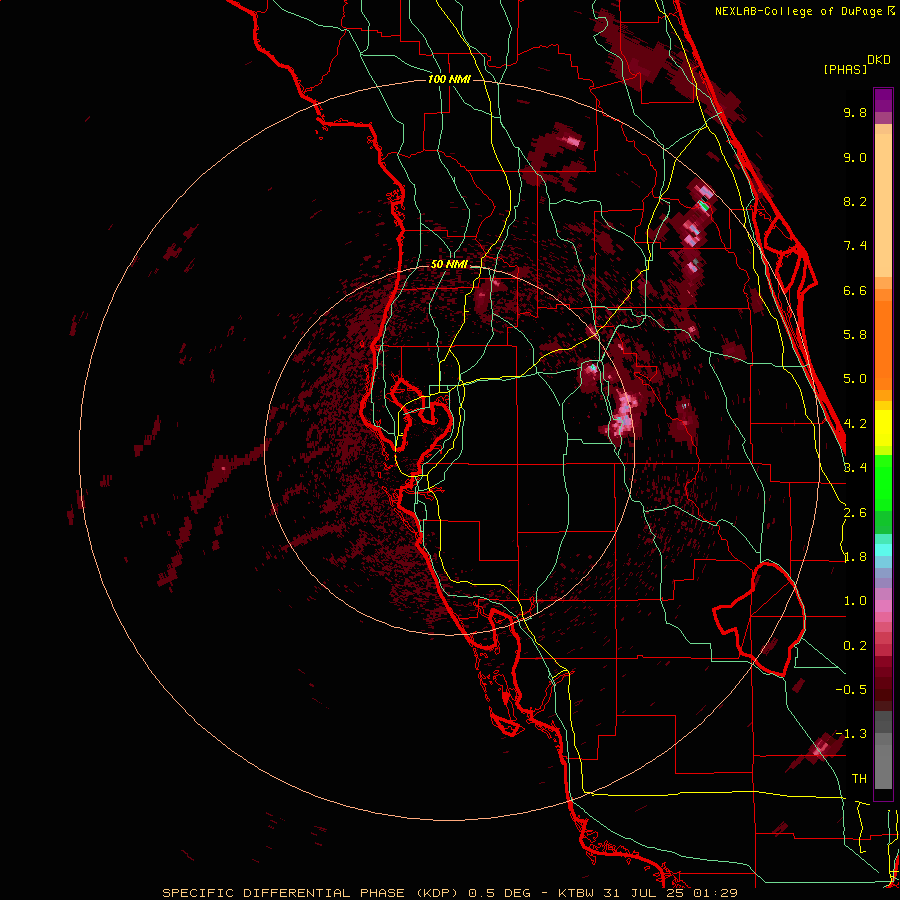Select the 7.4 legend value
Viewport: 900px width, 900px height.
tap(855, 246)
